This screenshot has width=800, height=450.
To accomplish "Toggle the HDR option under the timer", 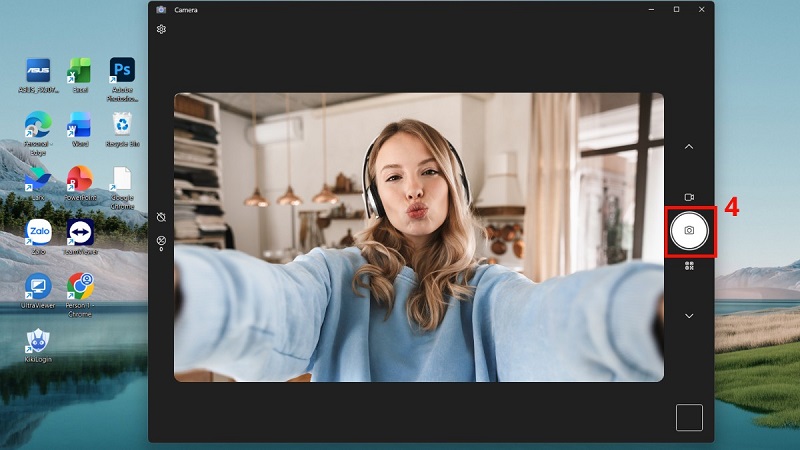I will [x=161, y=240].
